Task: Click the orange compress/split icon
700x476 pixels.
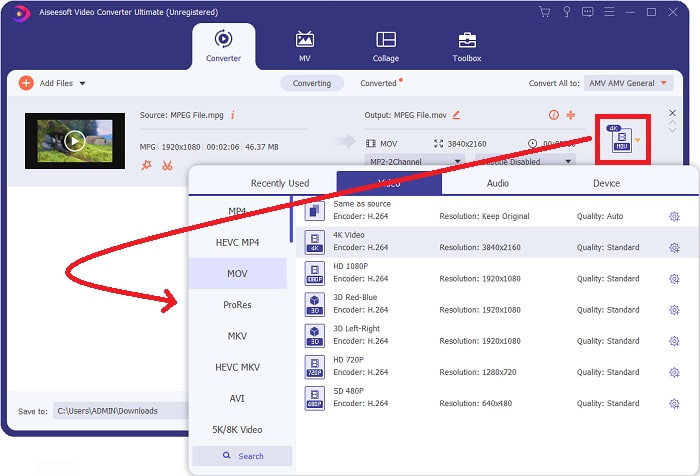Action: coord(571,115)
